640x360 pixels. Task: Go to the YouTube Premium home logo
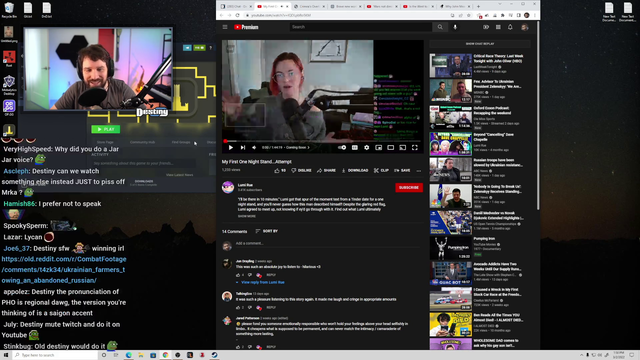click(247, 27)
